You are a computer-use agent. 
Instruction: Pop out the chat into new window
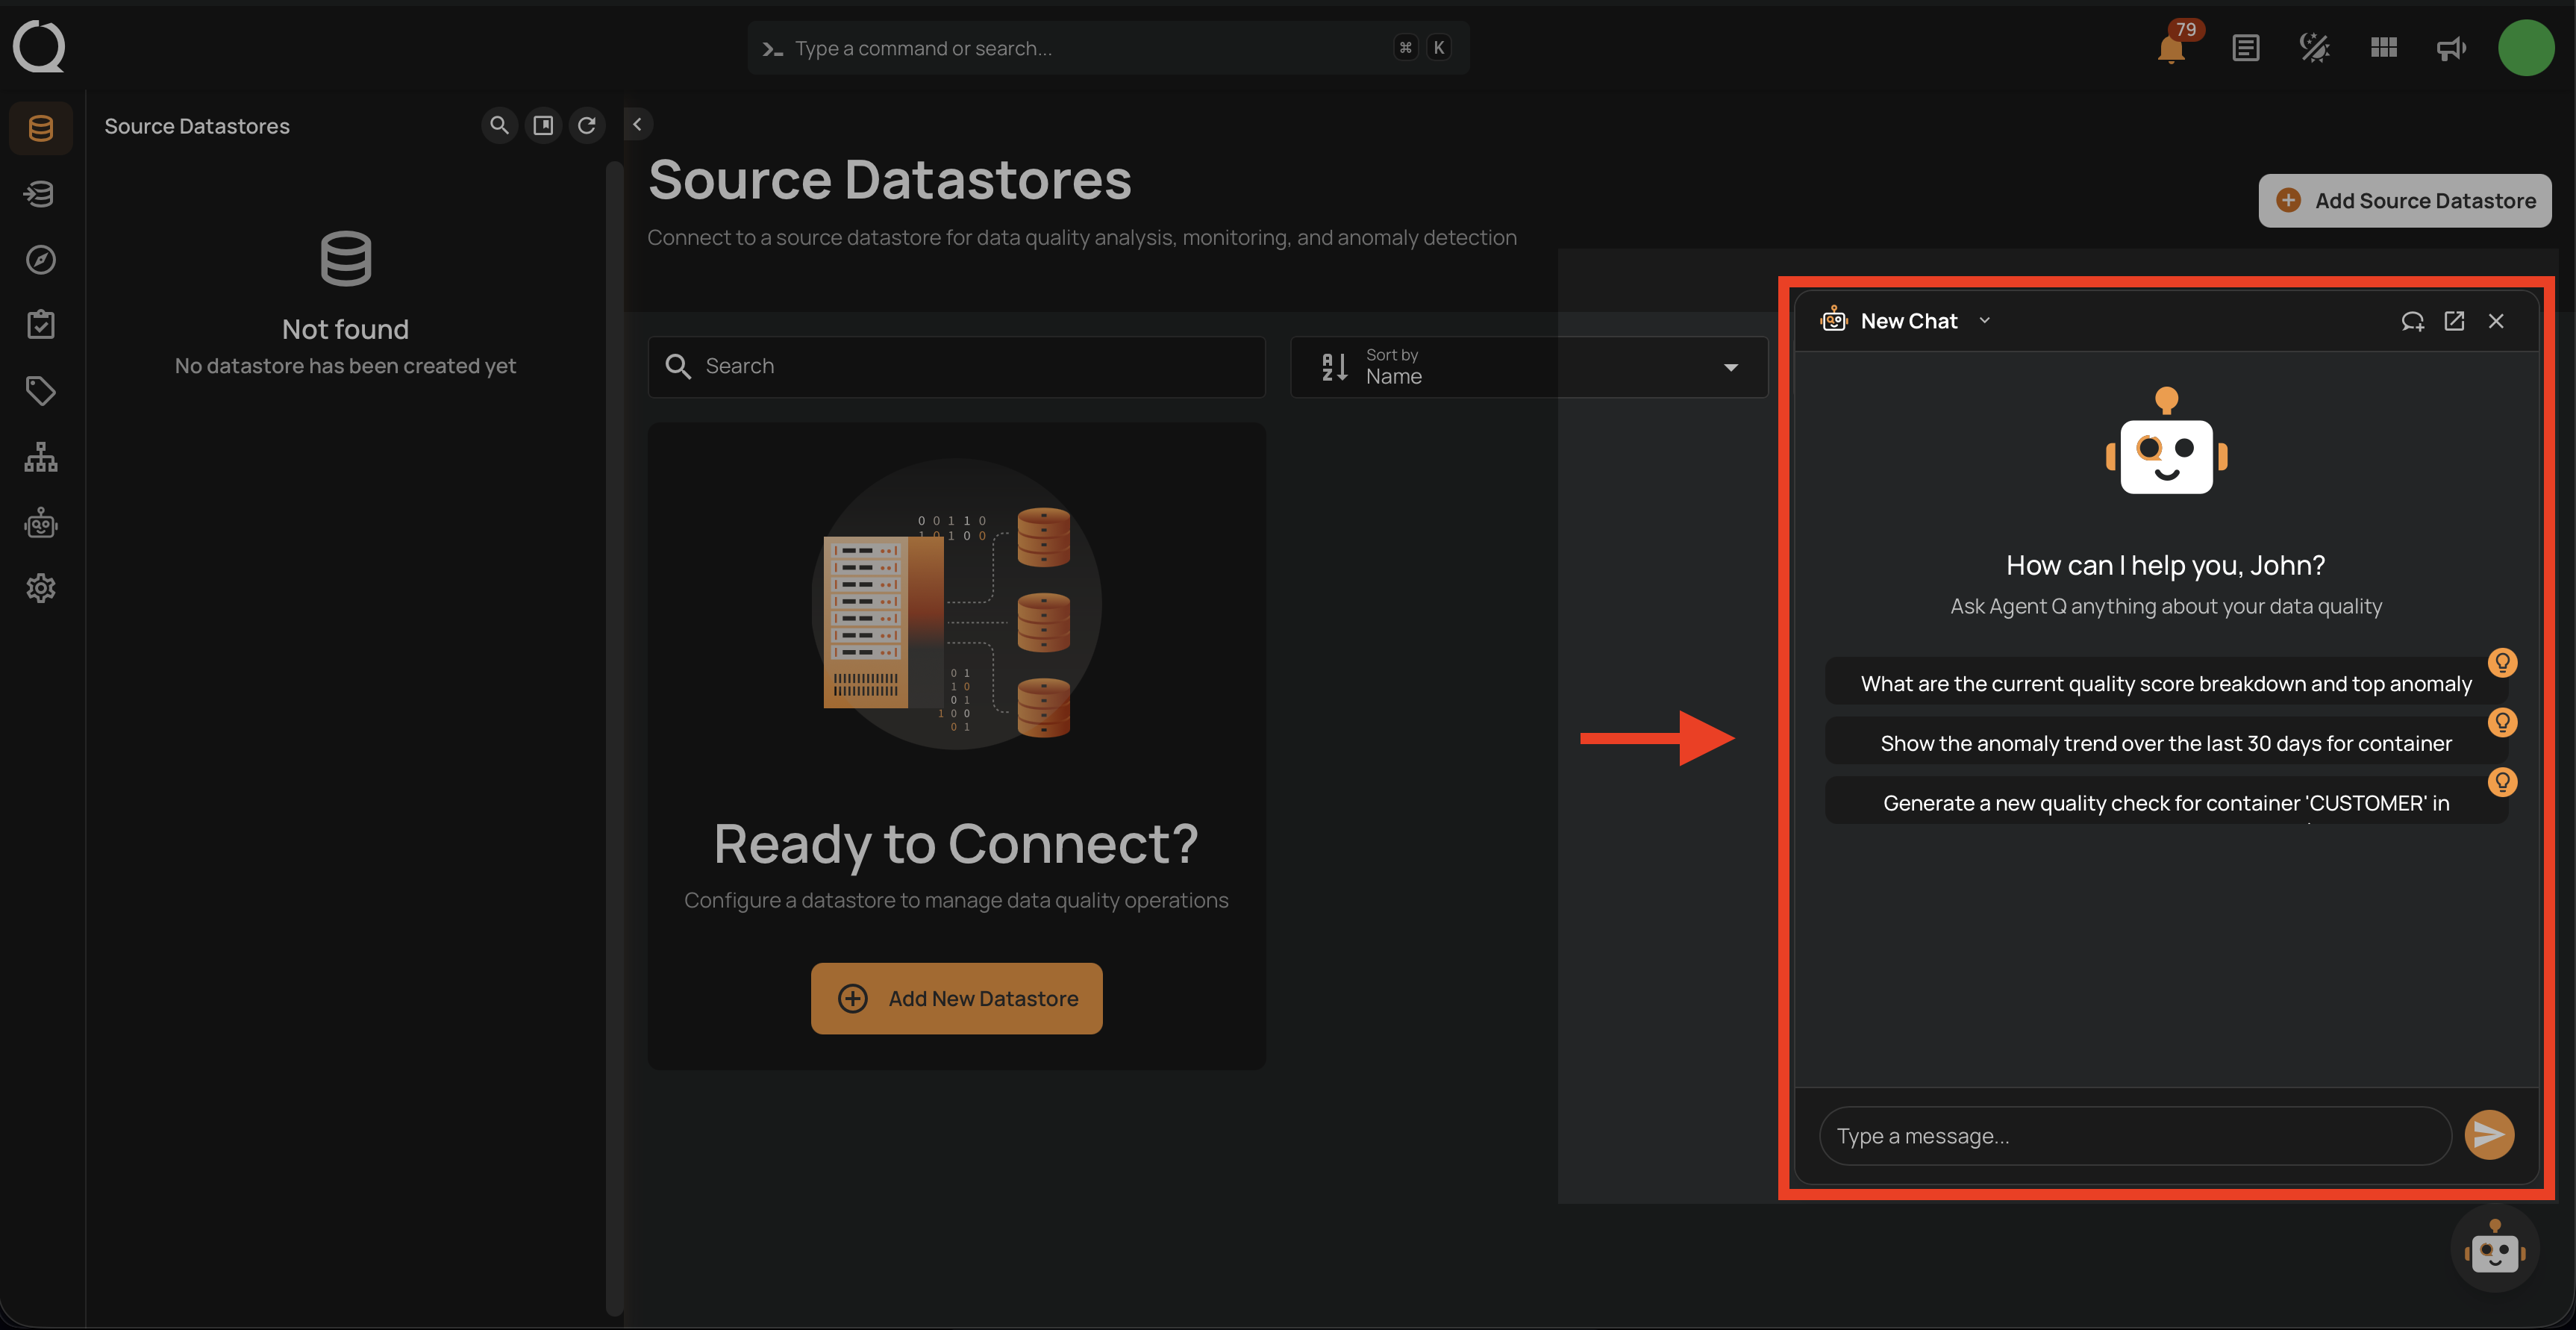click(2454, 321)
